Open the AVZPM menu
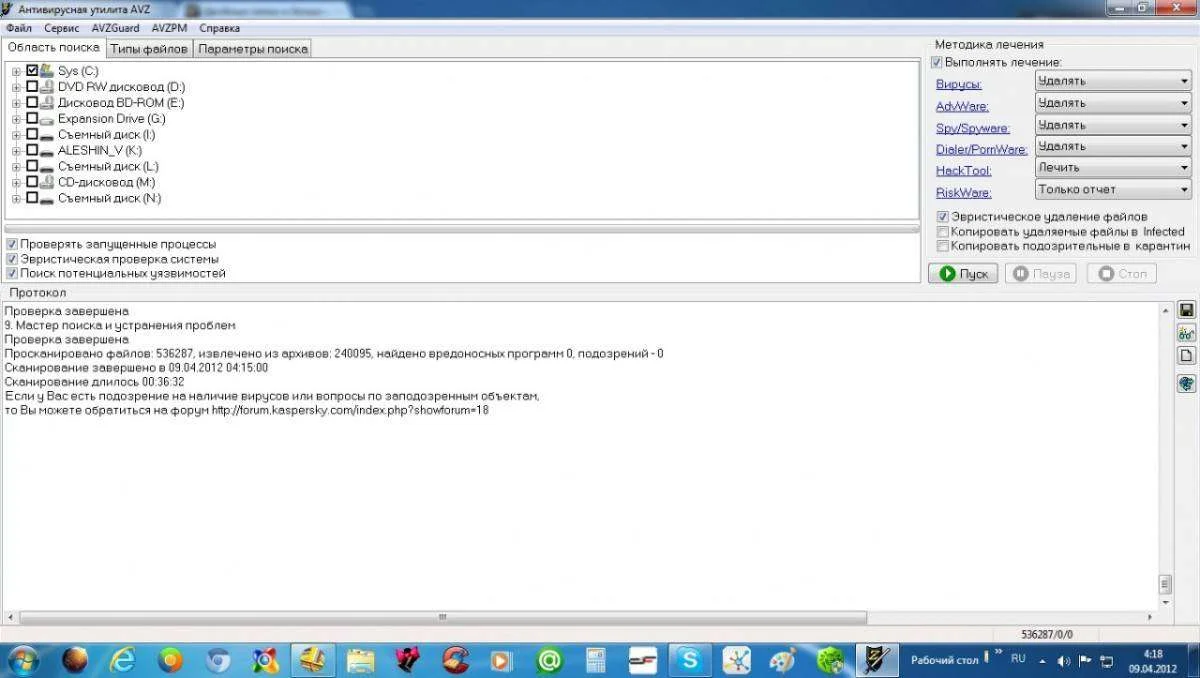Screen dimensions: 1200x678 (x=168, y=28)
